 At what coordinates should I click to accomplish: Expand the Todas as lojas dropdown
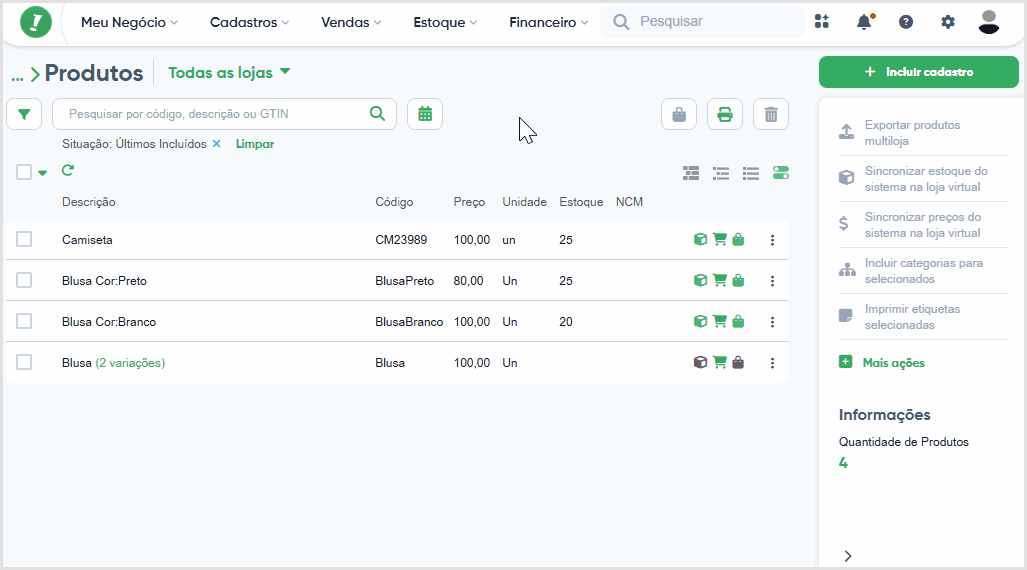click(229, 72)
